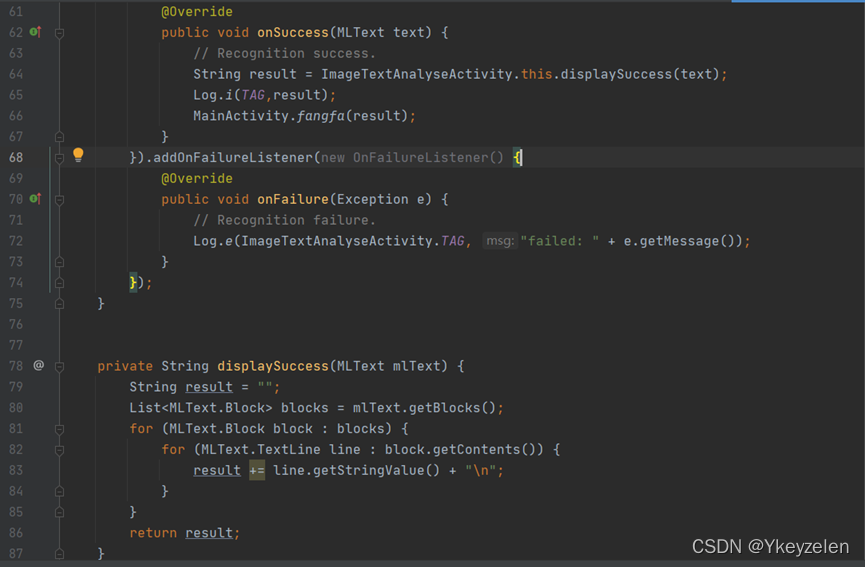This screenshot has height=567, width=865.
Task: Click the @Override annotation on line 61
Action: [x=197, y=12]
